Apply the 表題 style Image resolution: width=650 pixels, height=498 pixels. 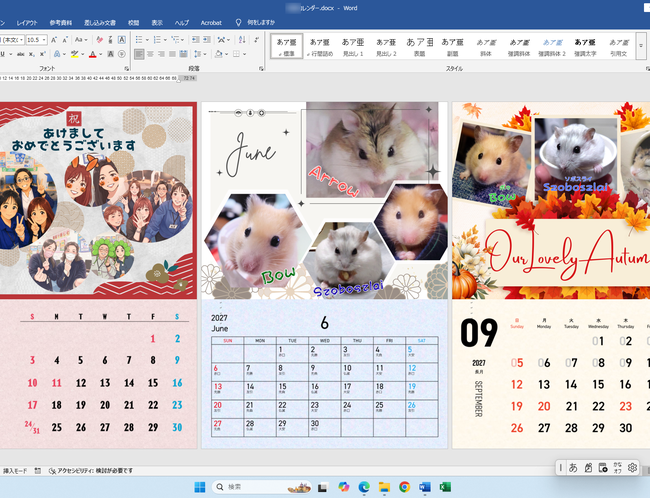pos(419,46)
